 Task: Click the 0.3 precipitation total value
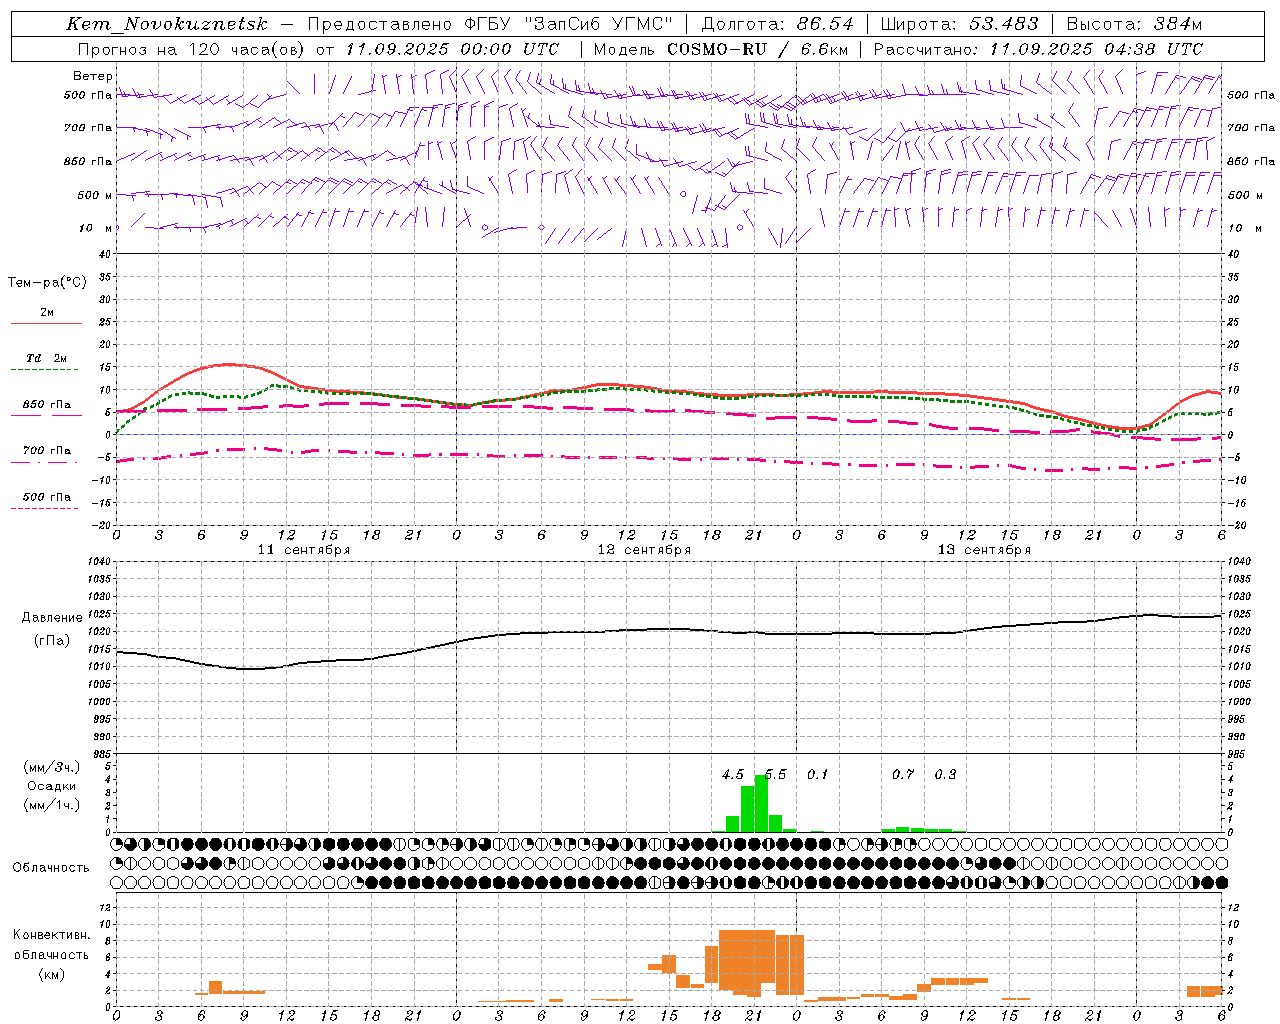pos(945,775)
